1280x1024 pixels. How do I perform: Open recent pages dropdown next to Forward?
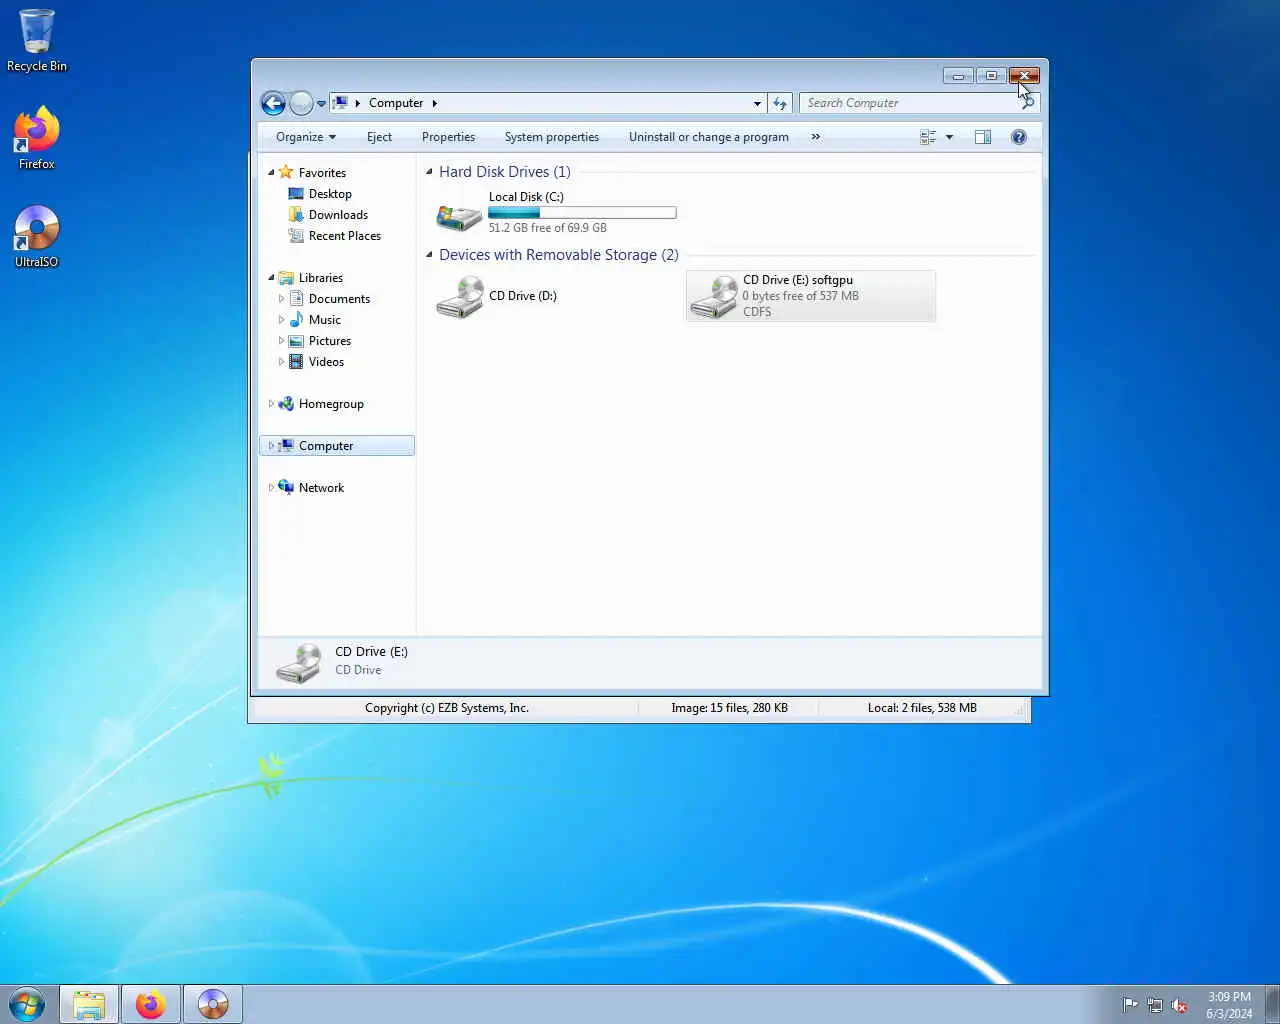pyautogui.click(x=321, y=103)
